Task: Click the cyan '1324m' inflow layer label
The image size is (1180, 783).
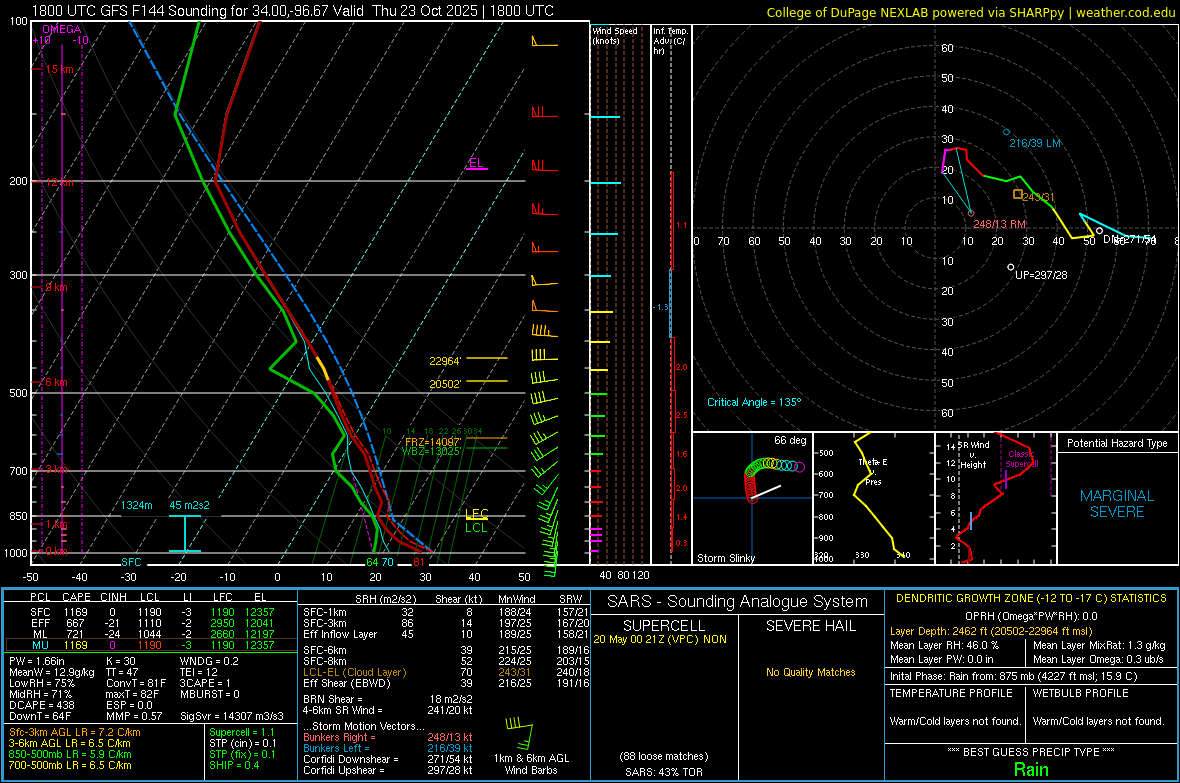Action: [x=137, y=505]
